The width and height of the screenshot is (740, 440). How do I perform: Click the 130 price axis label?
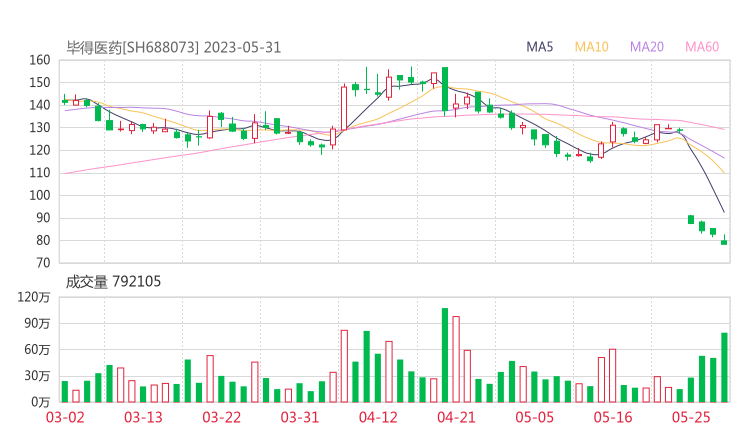40,127
